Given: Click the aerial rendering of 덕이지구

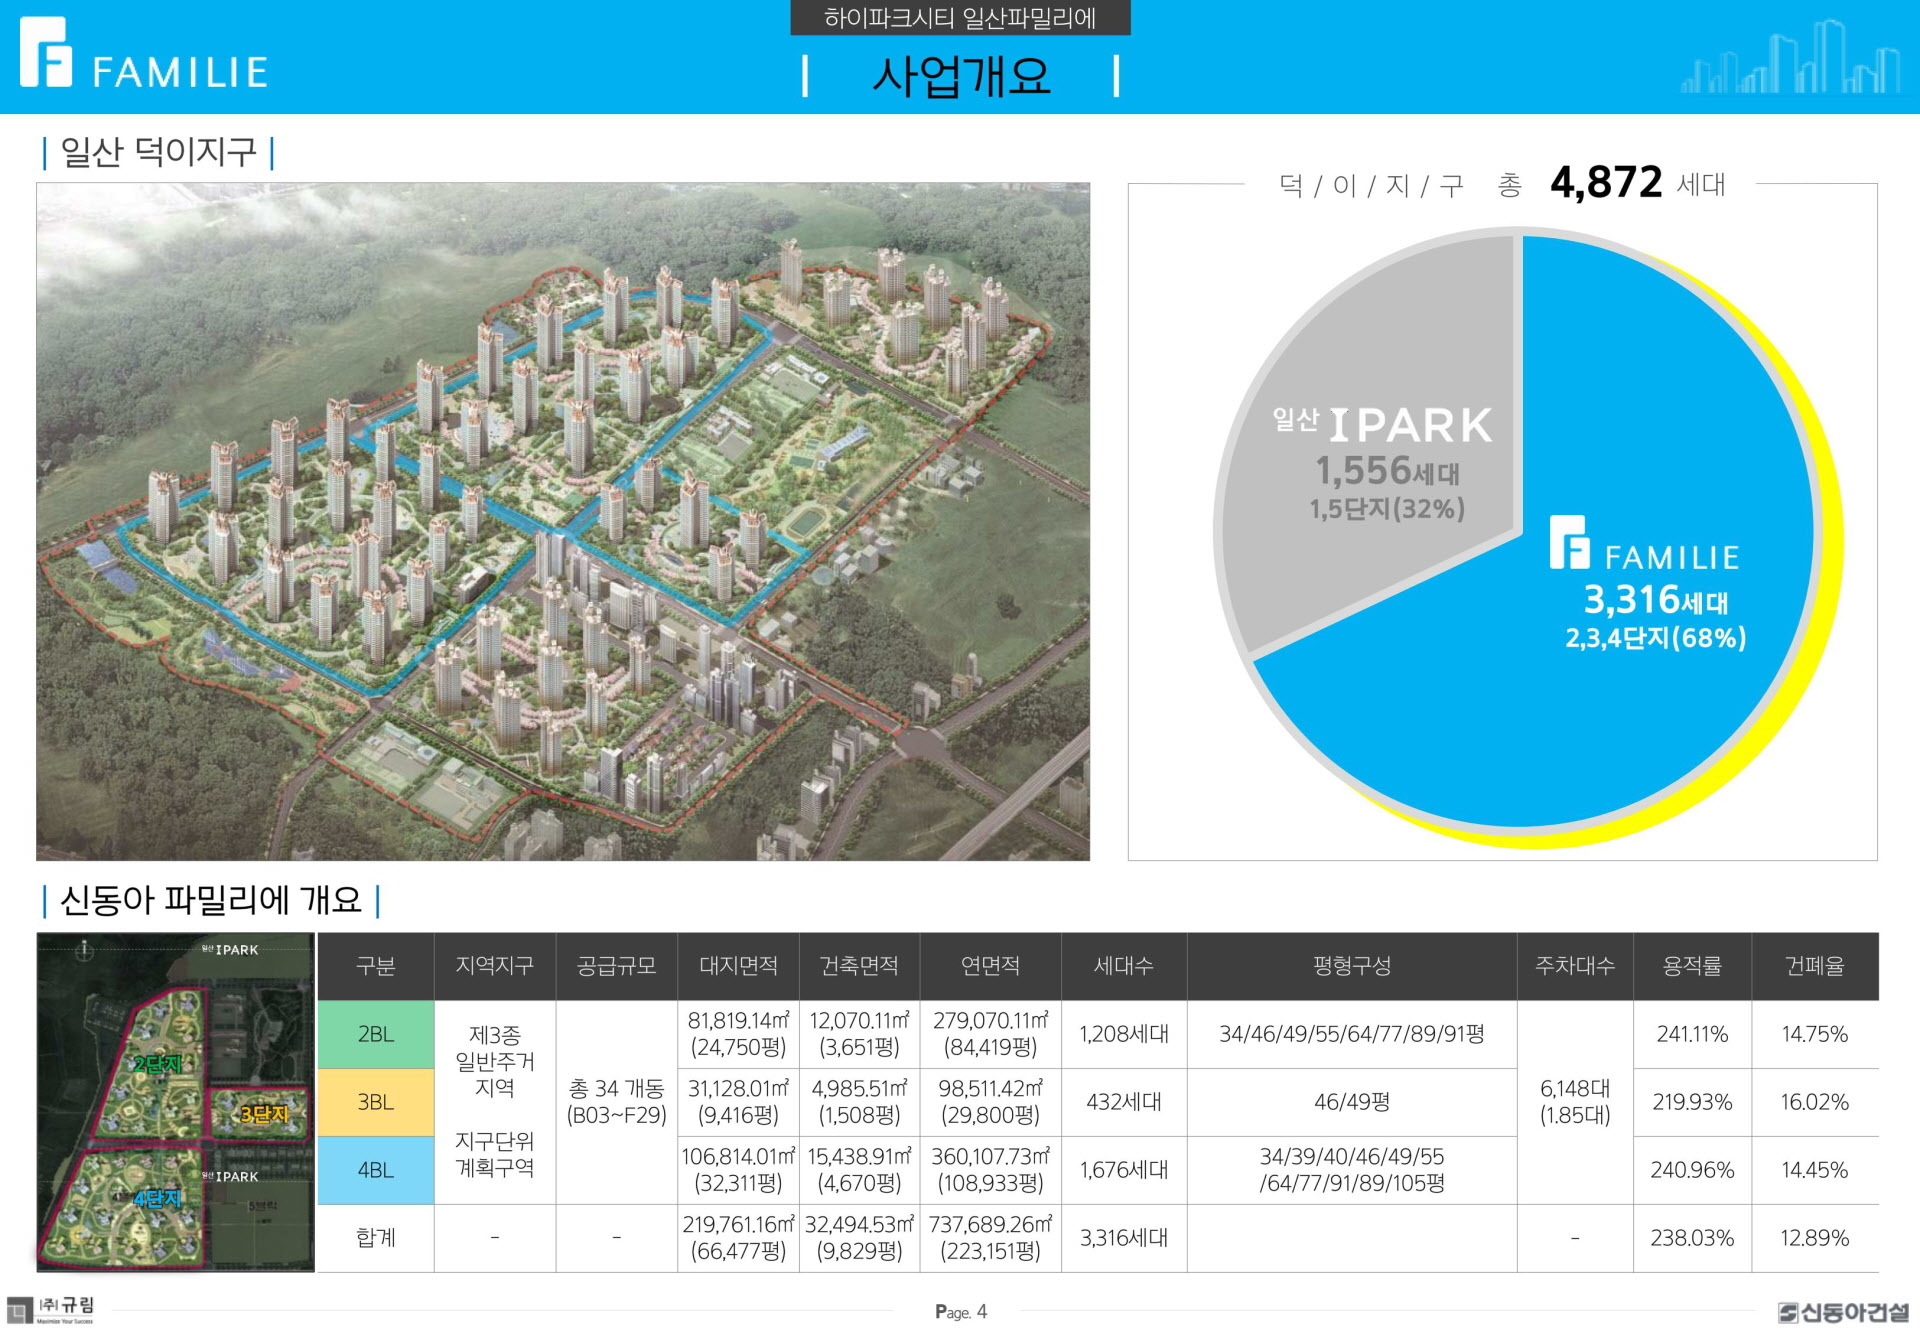Looking at the screenshot, I should (563, 521).
